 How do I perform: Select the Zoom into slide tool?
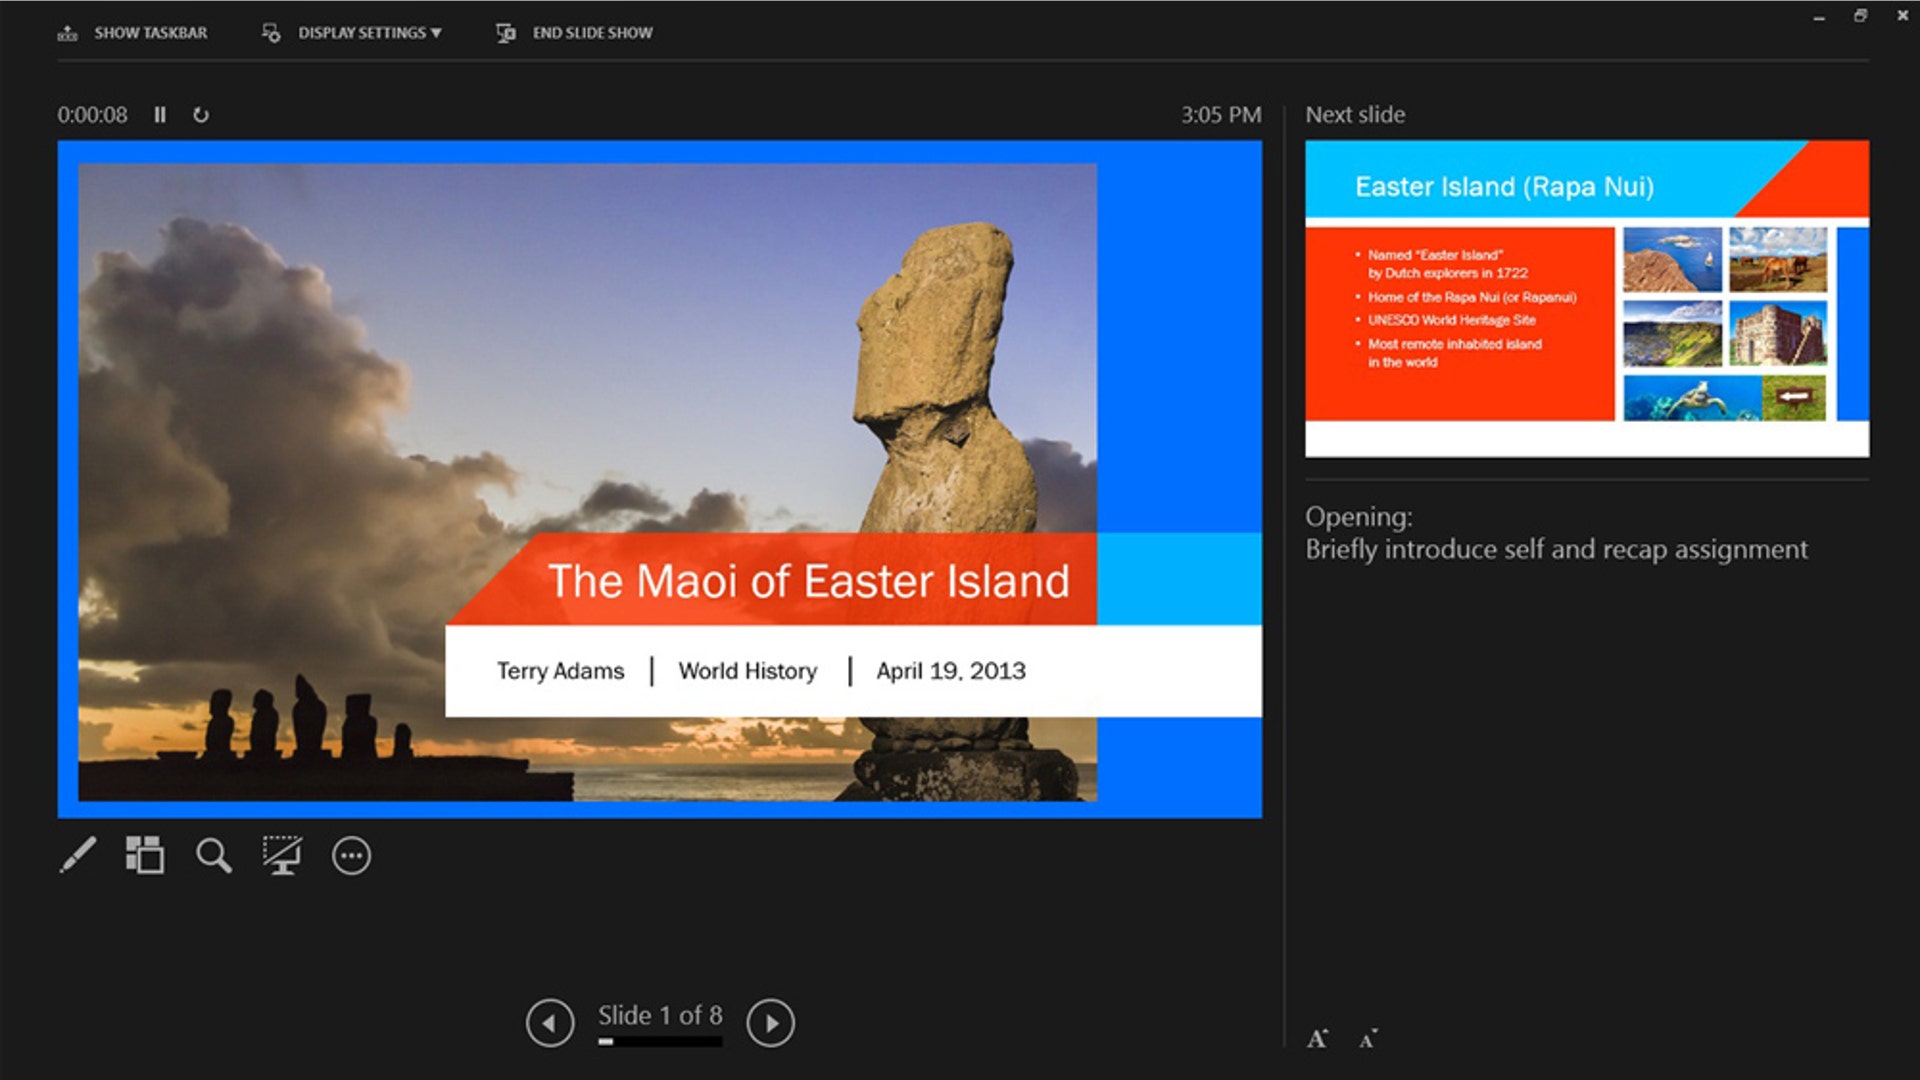click(213, 855)
